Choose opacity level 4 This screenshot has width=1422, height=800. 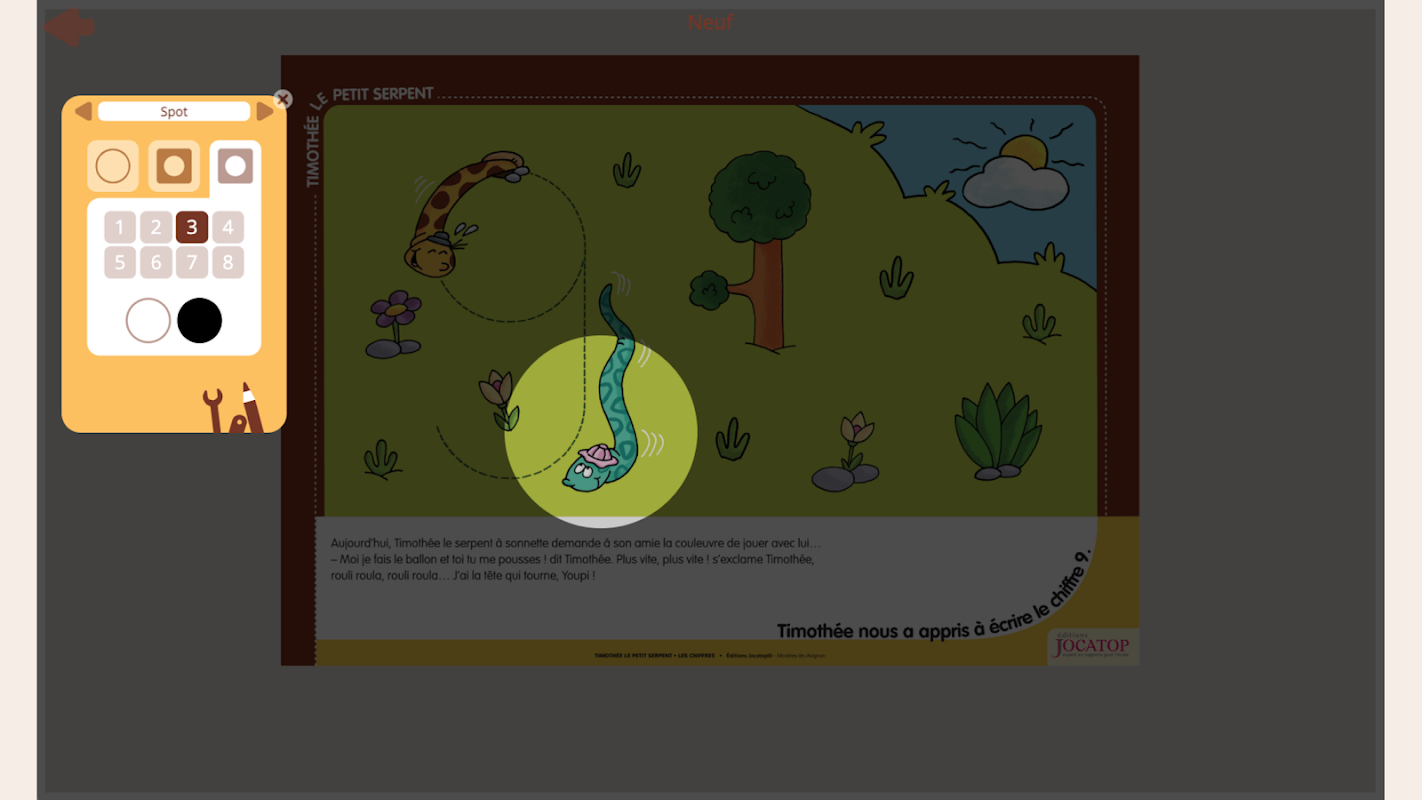click(228, 227)
